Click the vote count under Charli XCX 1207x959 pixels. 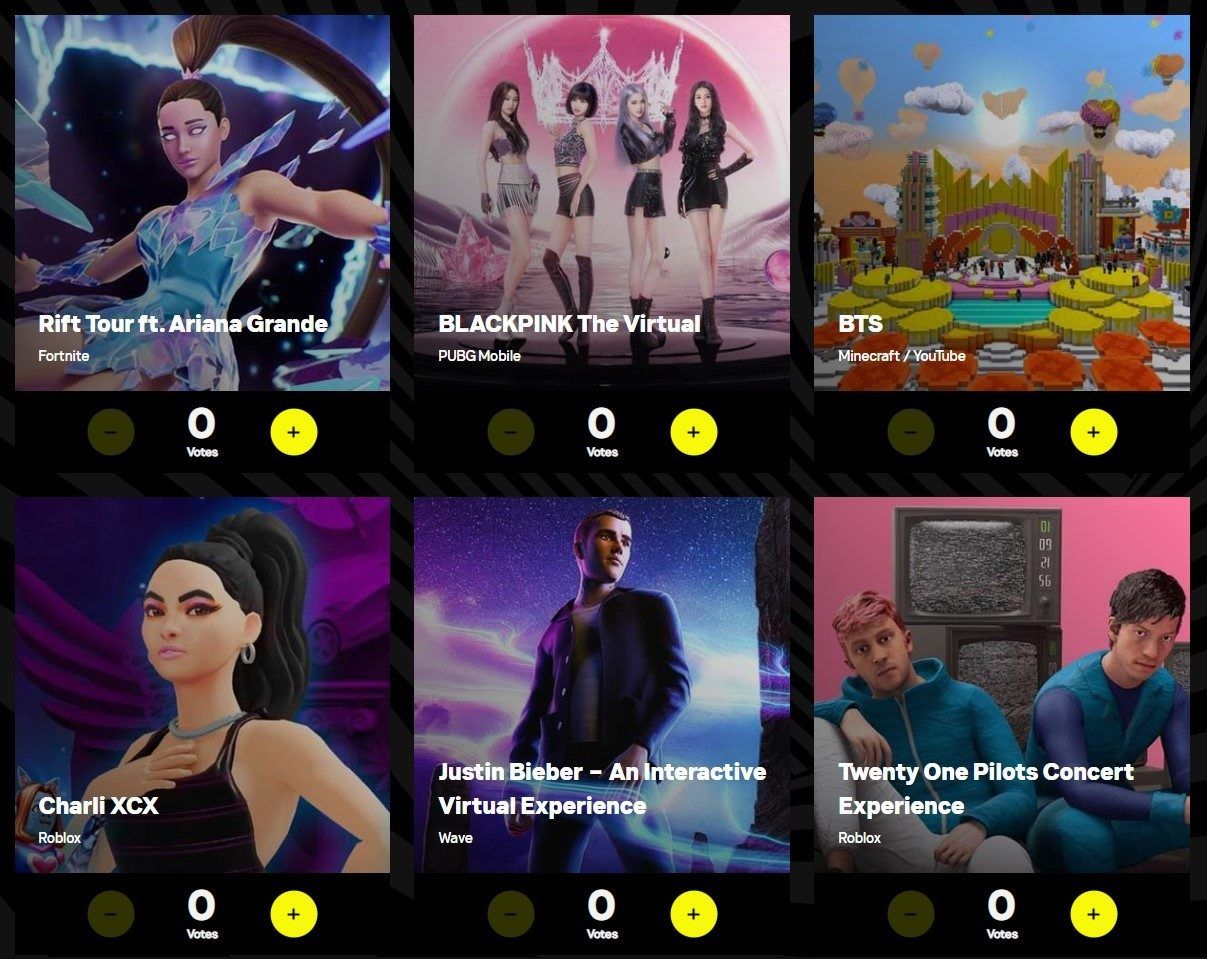[x=202, y=914]
